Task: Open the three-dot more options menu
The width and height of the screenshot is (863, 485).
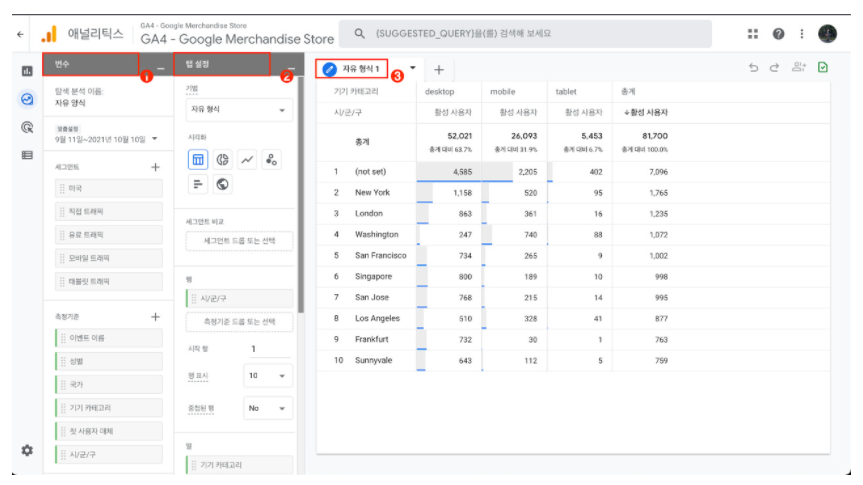Action: click(801, 34)
